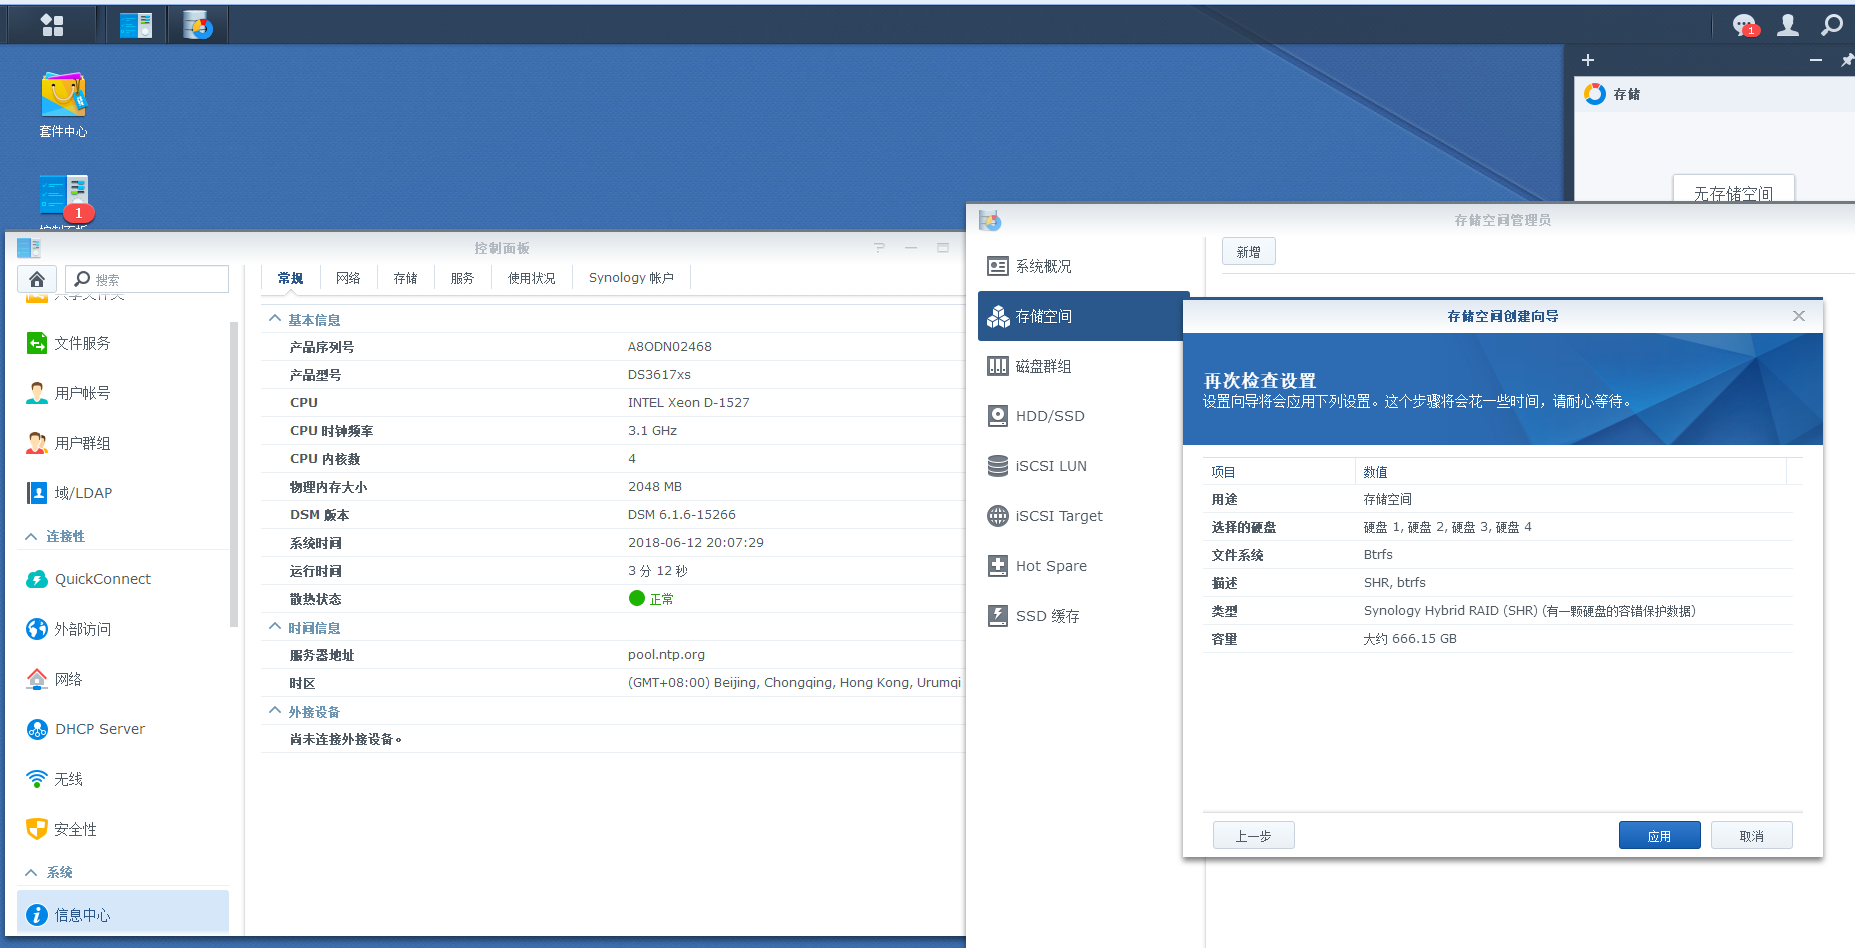Click 取消 to cancel the wizard
Screen dimensions: 1855x948
[x=1751, y=835]
